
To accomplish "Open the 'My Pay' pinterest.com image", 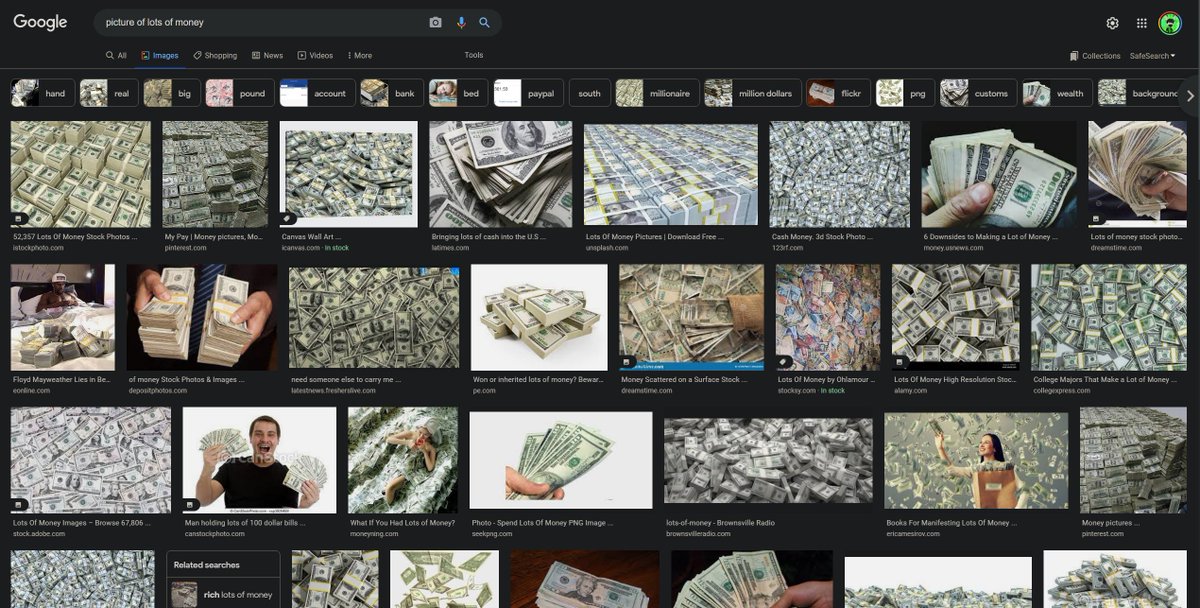I will click(x=215, y=174).
